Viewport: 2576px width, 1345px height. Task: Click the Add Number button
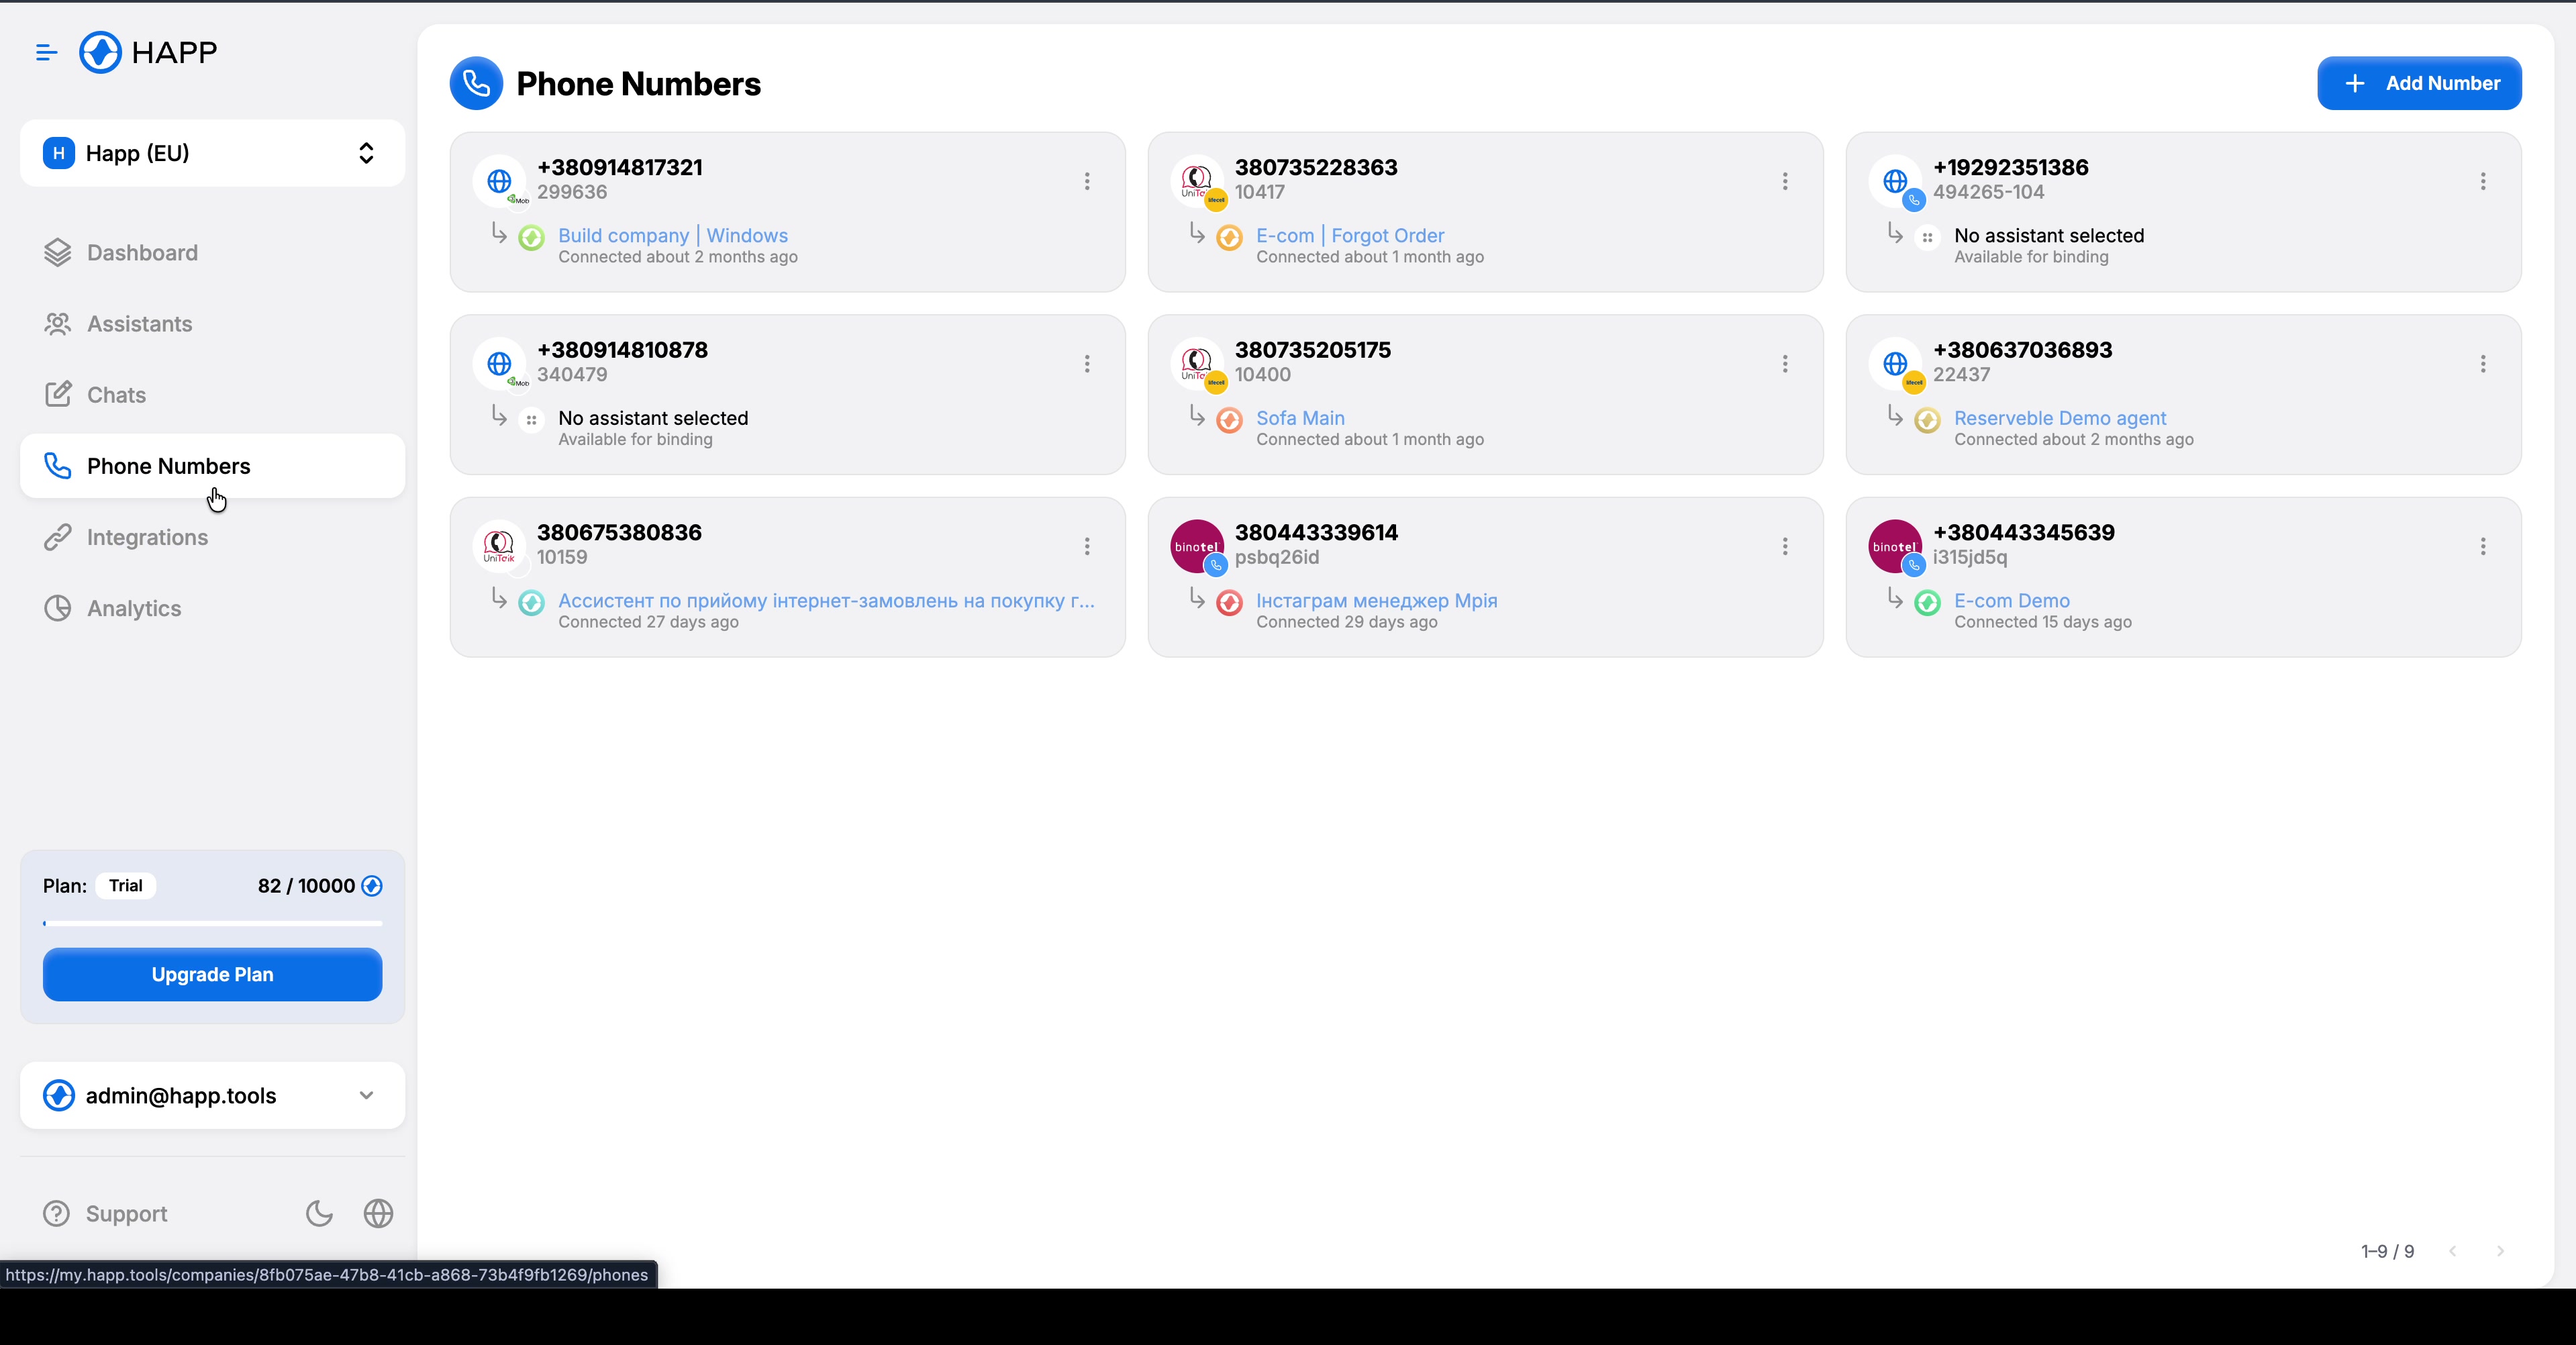coord(2419,83)
